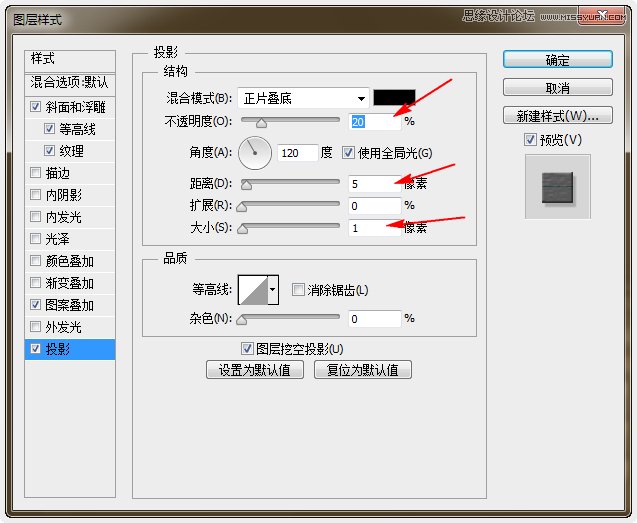
Task: Toggle the 预览 checkbox
Action: tap(530, 140)
